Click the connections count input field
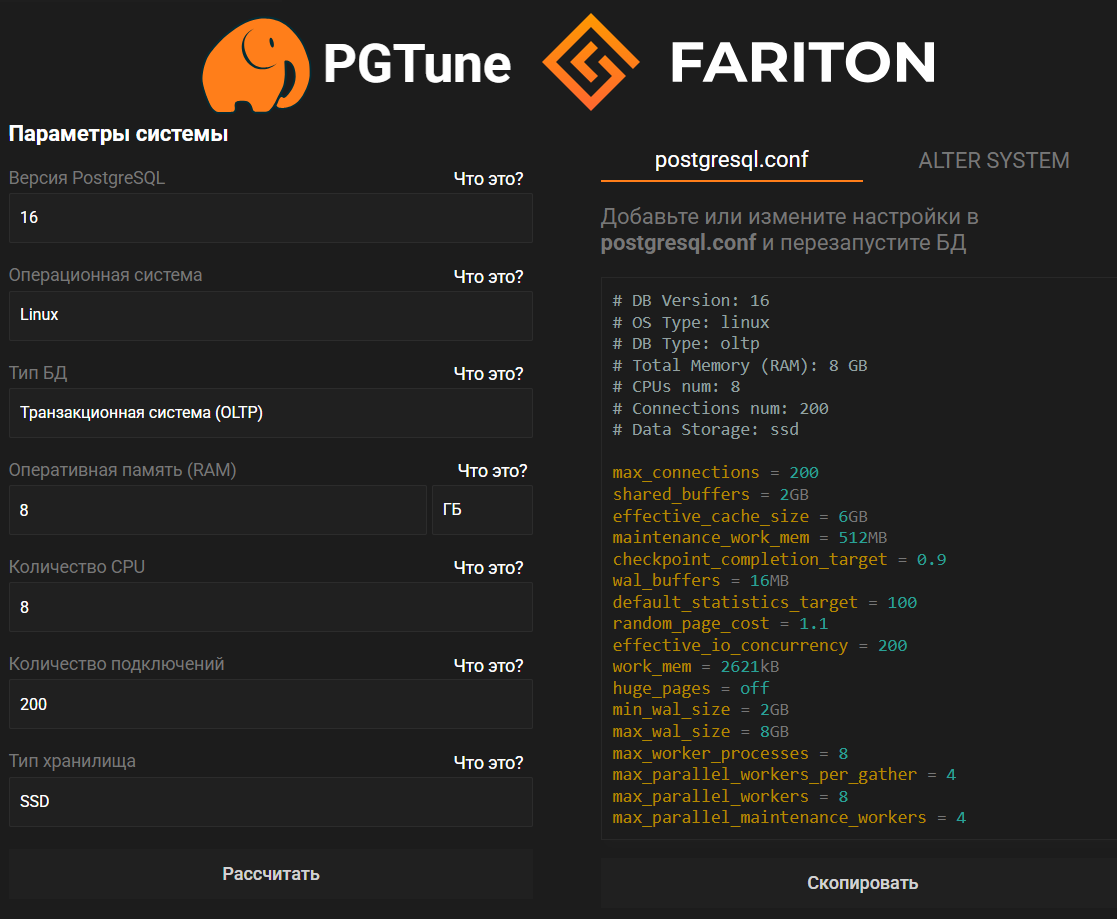This screenshot has width=1117, height=919. (270, 704)
